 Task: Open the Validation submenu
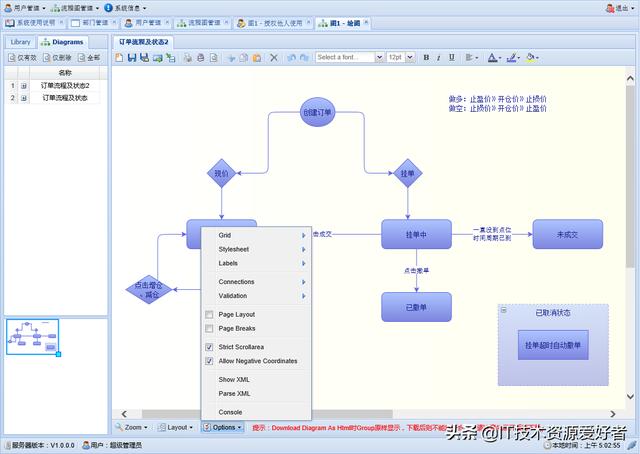pos(256,296)
